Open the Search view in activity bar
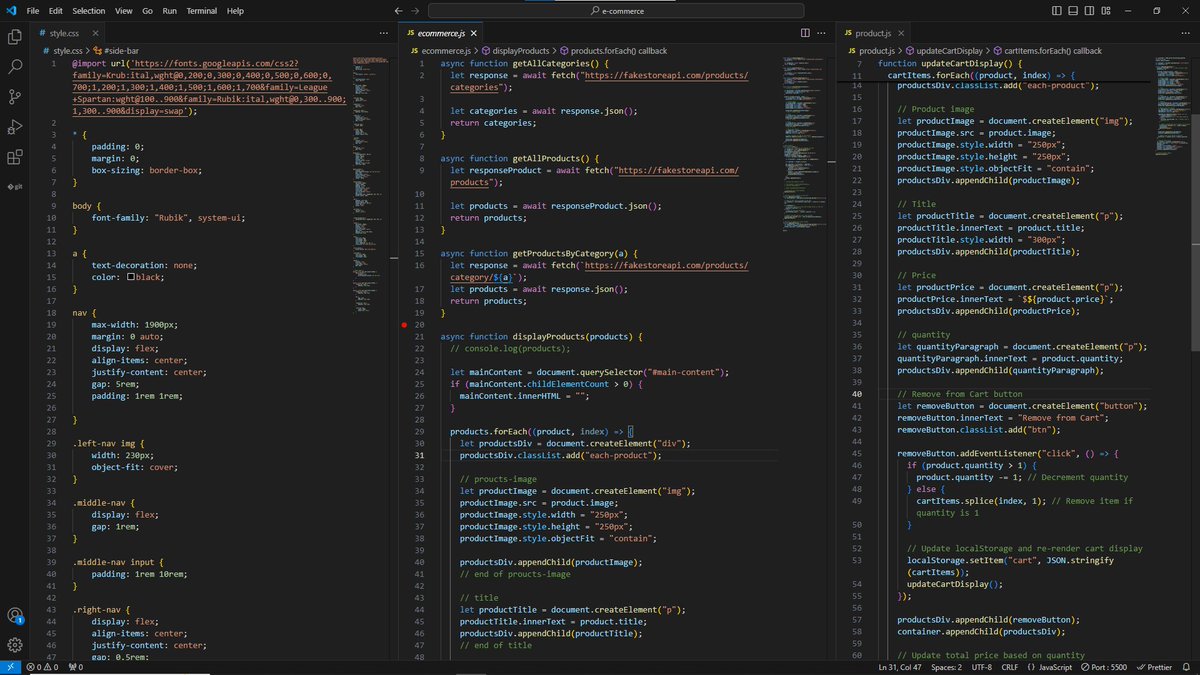1200x675 pixels. point(15,67)
